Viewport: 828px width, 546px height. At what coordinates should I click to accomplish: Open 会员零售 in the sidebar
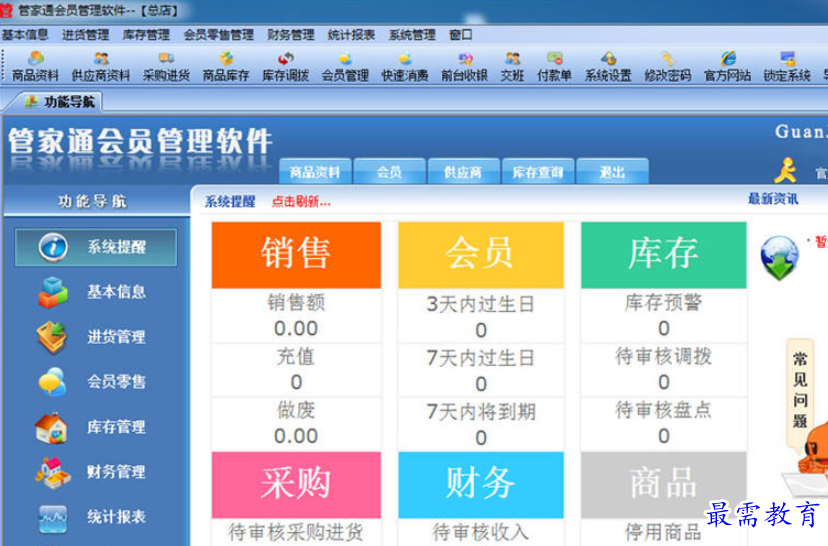[x=92, y=382]
